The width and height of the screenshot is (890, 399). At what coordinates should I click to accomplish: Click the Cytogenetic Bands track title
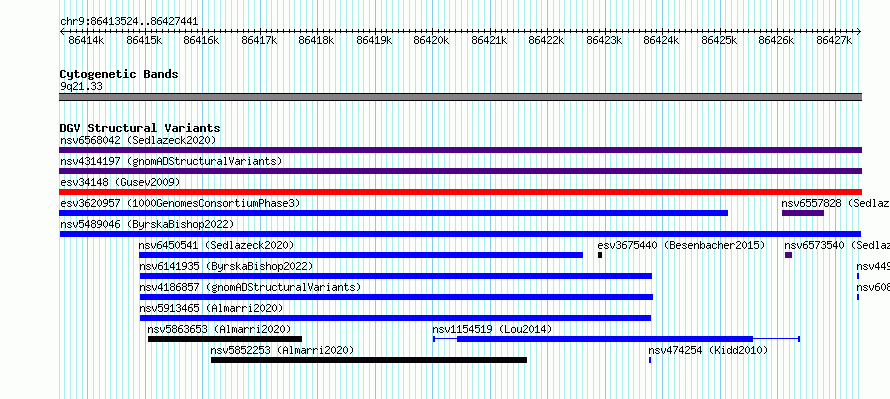[119, 74]
